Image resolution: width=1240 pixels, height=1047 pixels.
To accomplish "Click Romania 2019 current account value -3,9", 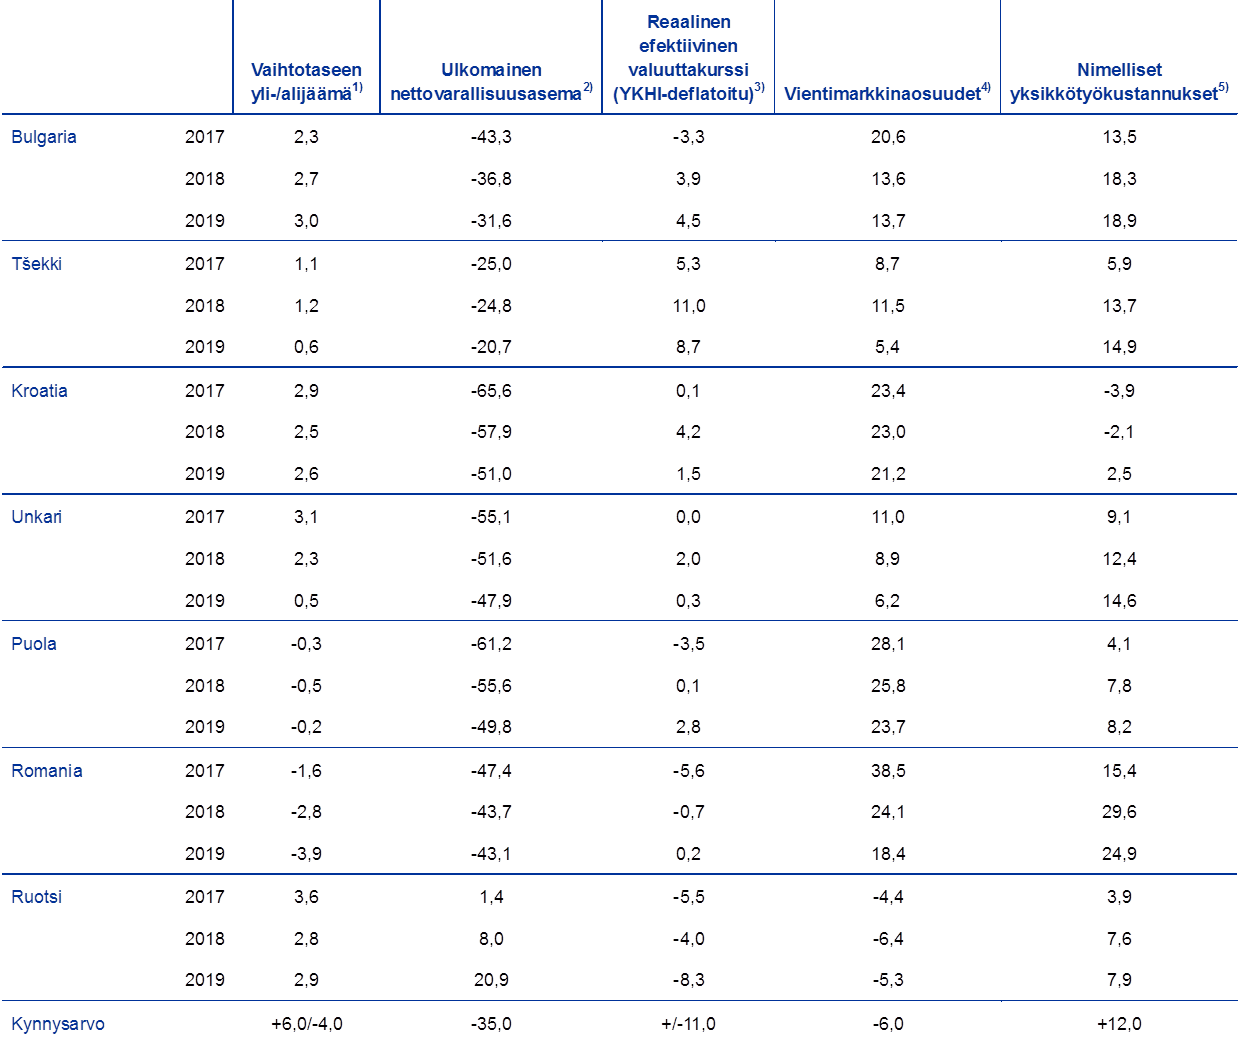I will pos(306,854).
